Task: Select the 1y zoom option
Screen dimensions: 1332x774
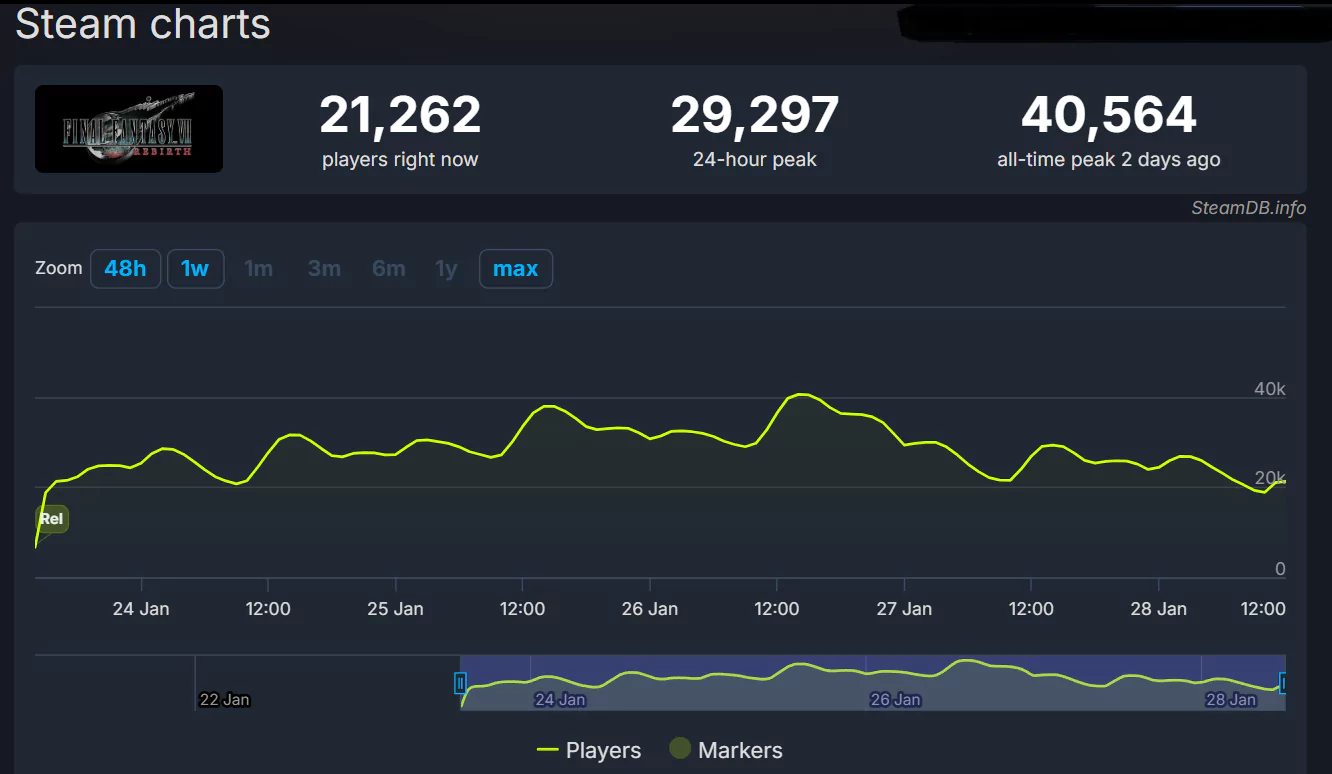Action: point(446,269)
